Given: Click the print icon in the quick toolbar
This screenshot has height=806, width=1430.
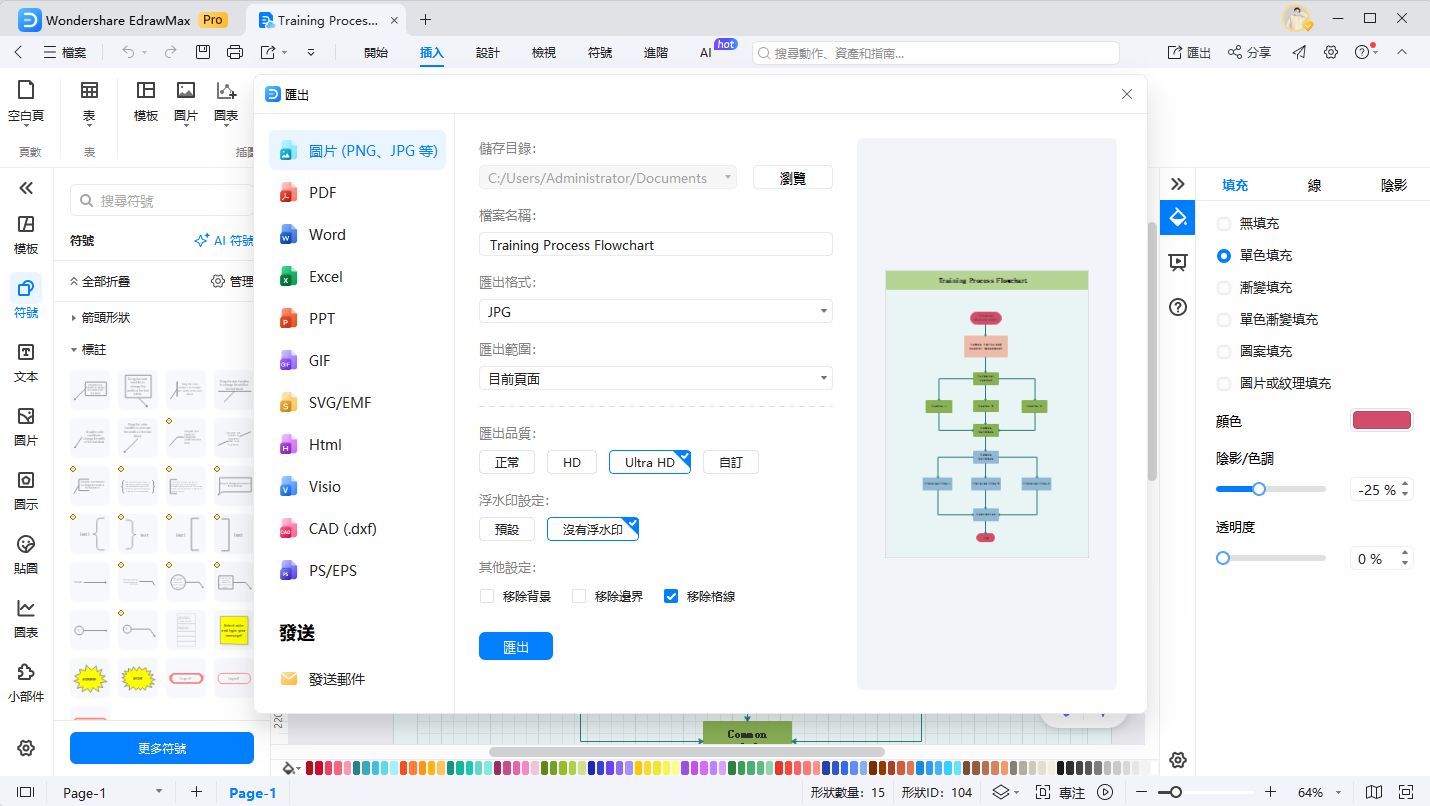Looking at the screenshot, I should pos(235,52).
